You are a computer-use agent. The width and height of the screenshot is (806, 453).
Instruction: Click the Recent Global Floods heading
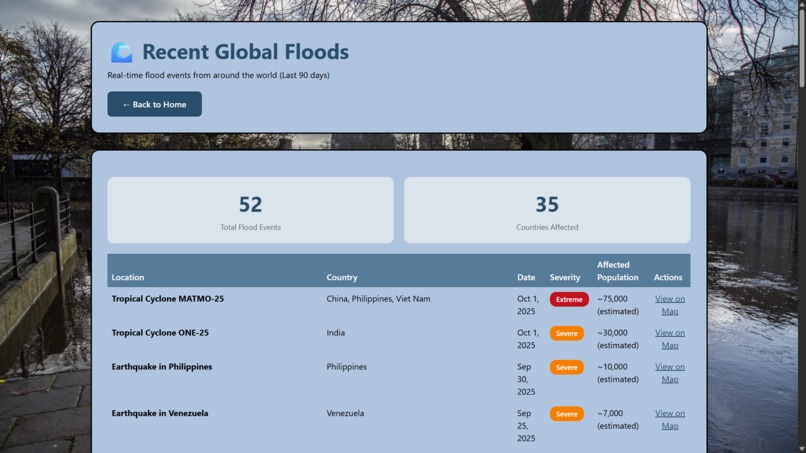click(x=245, y=52)
